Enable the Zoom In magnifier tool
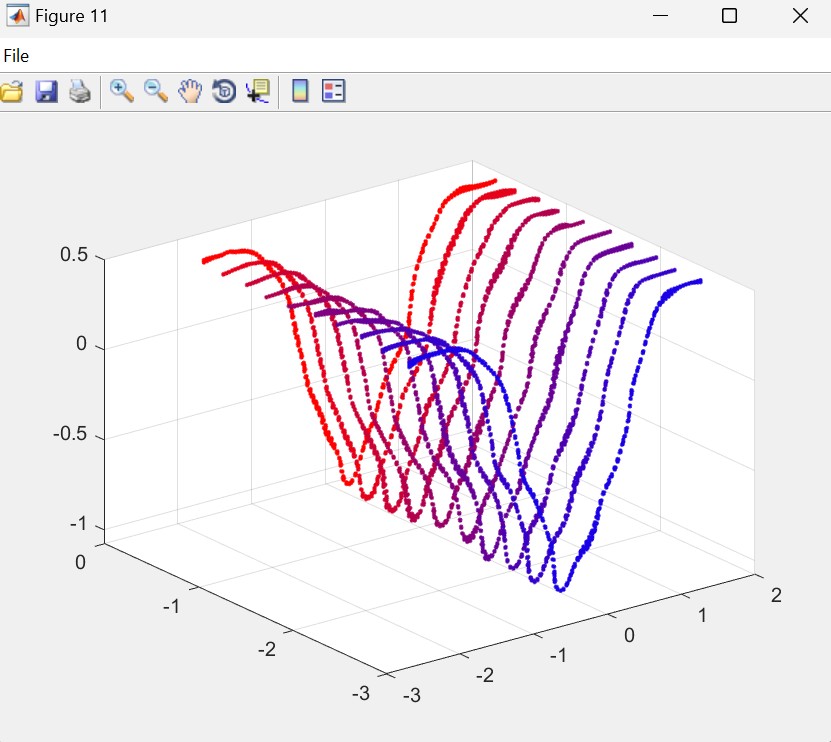 point(122,91)
